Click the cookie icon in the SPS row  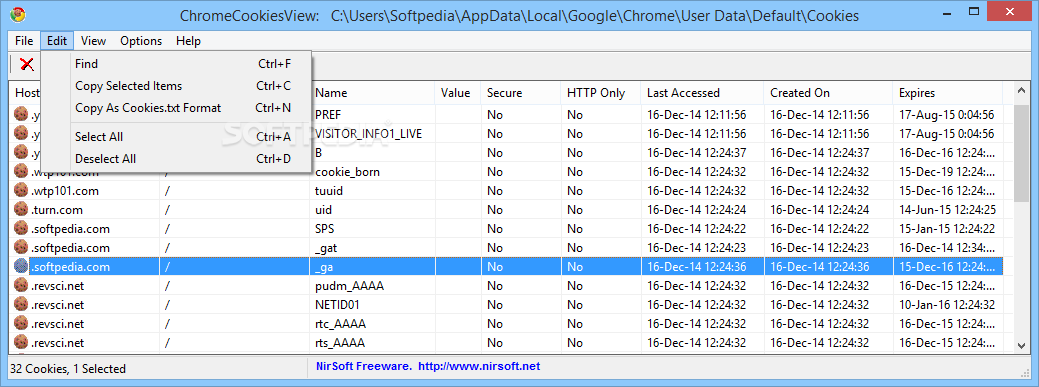pyautogui.click(x=21, y=229)
